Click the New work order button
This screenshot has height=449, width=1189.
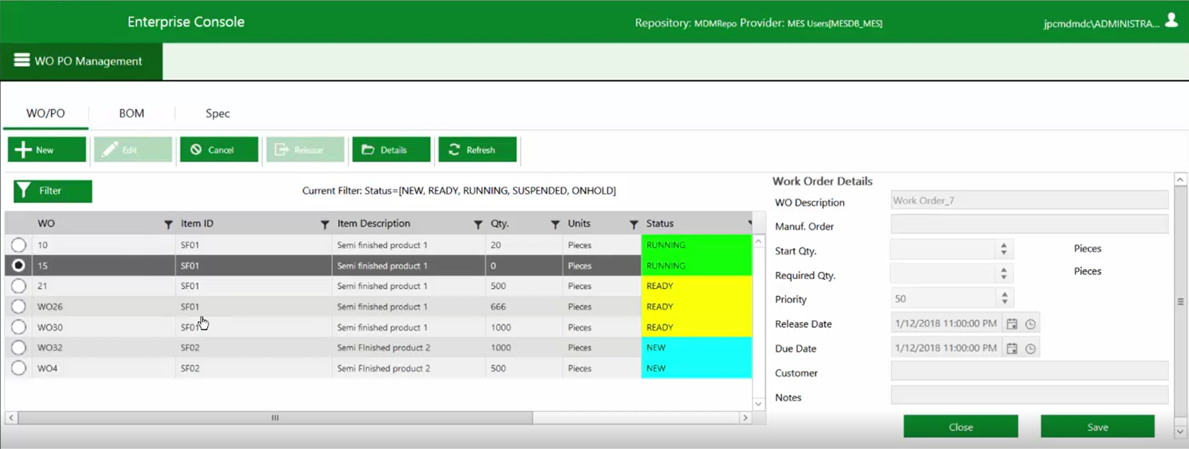(x=47, y=149)
